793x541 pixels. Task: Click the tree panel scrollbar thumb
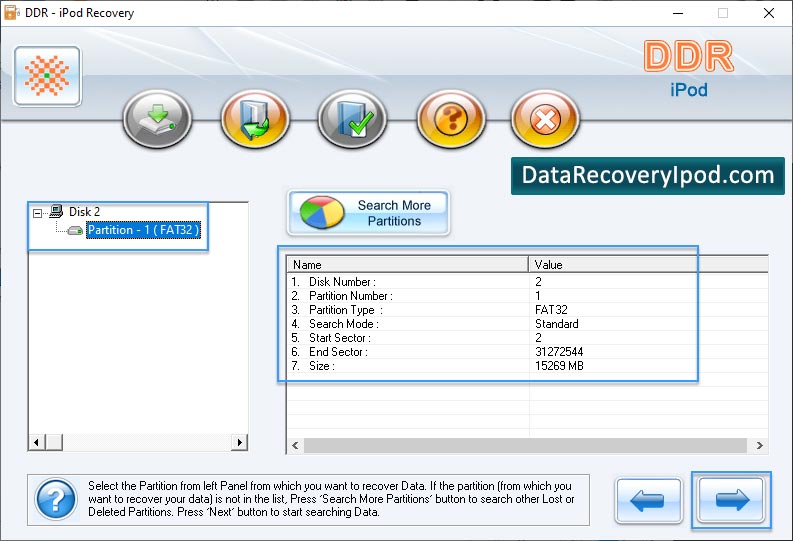point(54,442)
